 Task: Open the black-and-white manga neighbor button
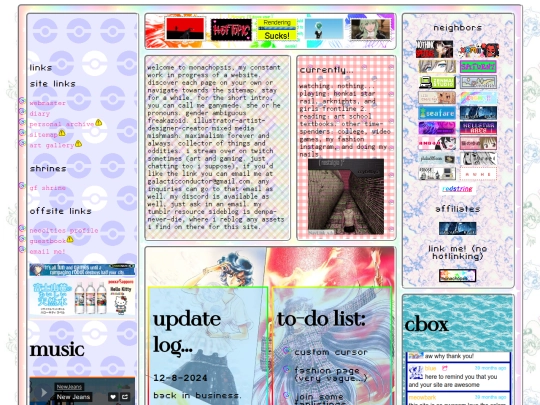pyautogui.click(x=478, y=158)
